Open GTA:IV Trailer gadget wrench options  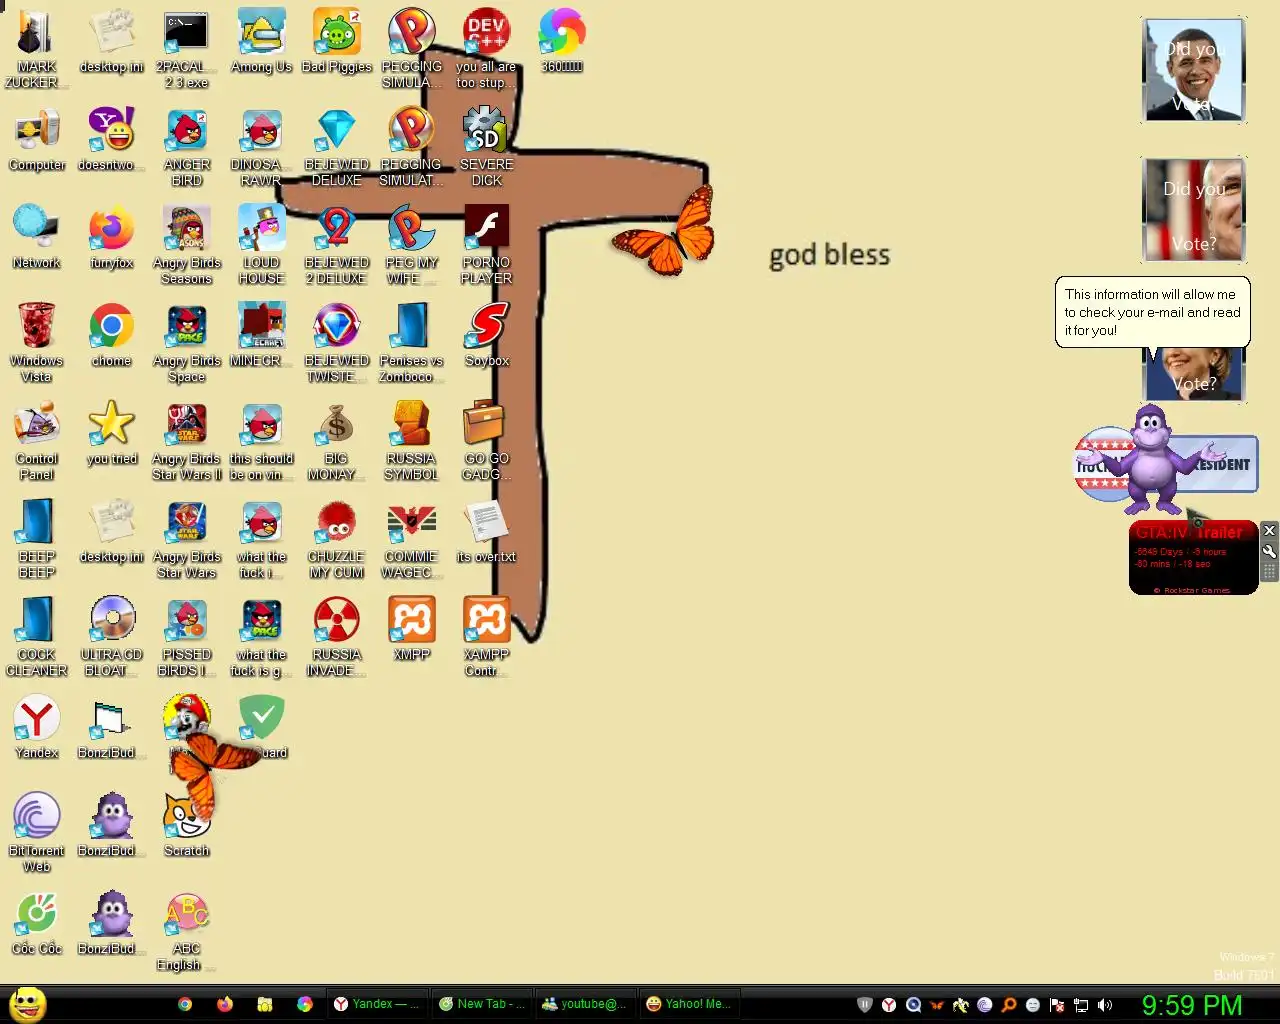(x=1269, y=551)
